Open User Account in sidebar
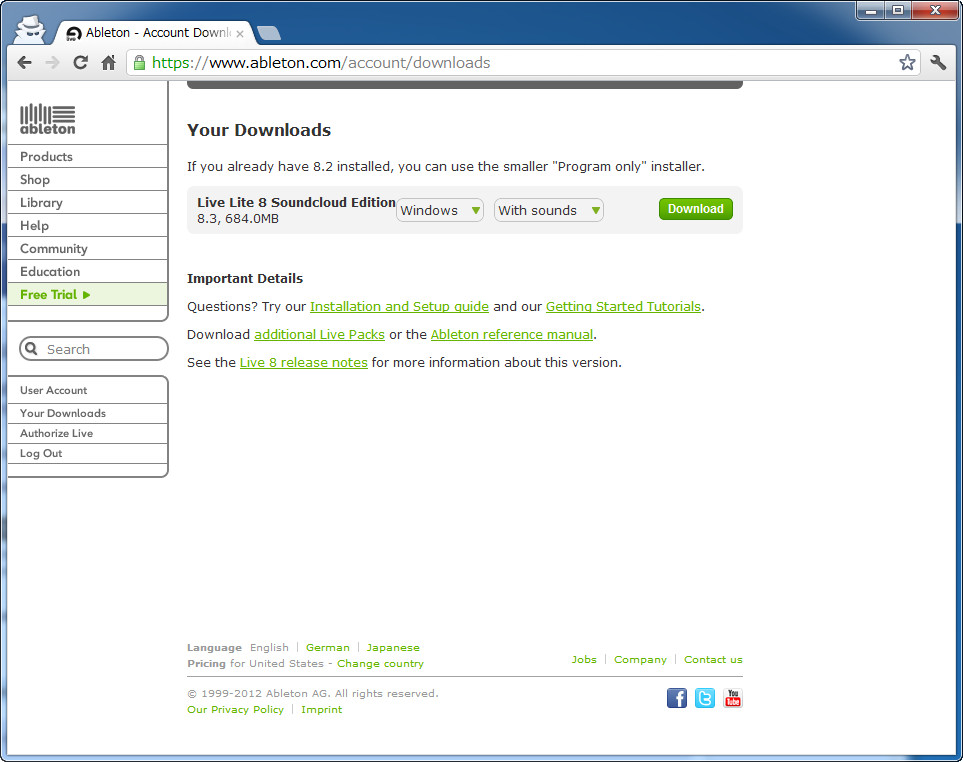 [x=87, y=391]
